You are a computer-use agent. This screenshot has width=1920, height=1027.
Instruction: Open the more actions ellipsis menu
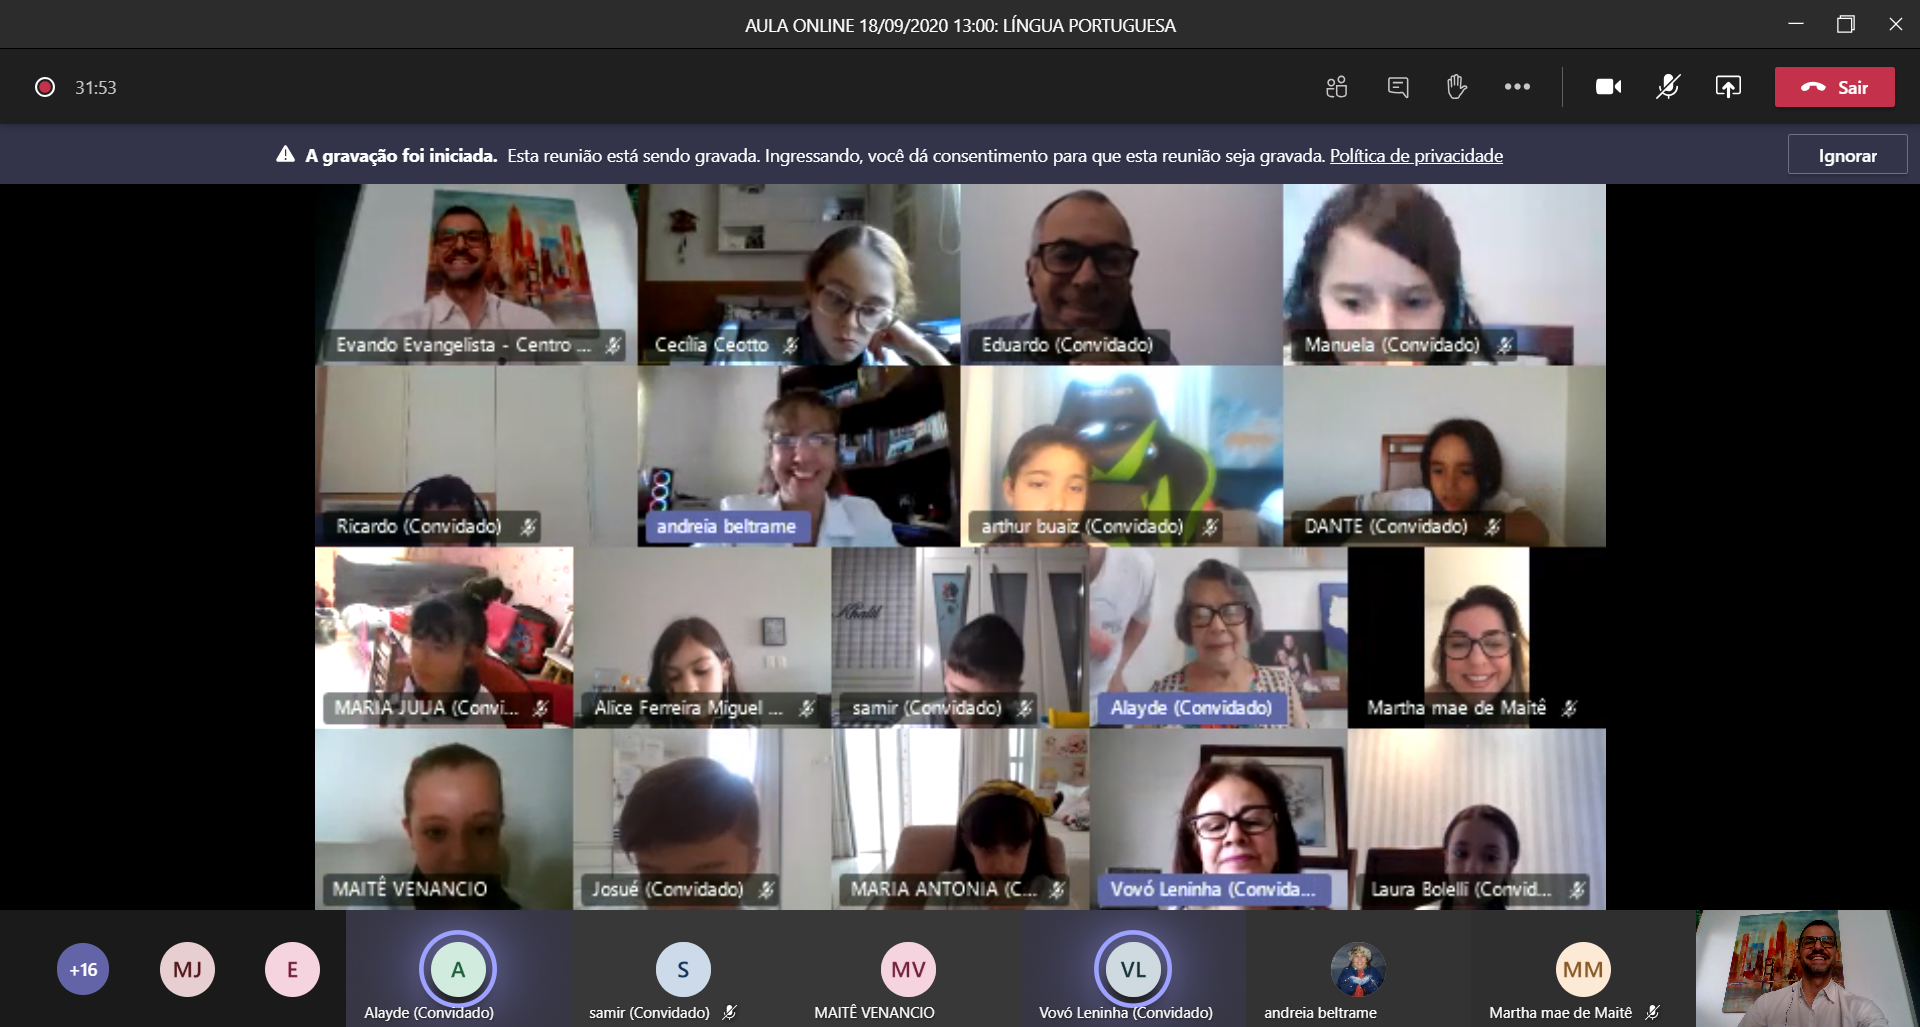(x=1517, y=87)
